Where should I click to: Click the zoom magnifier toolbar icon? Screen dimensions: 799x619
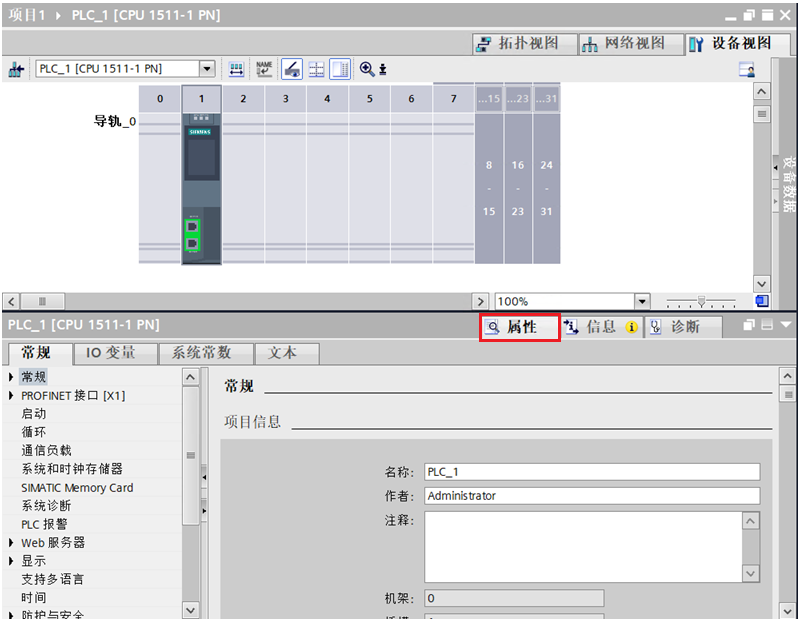367,69
